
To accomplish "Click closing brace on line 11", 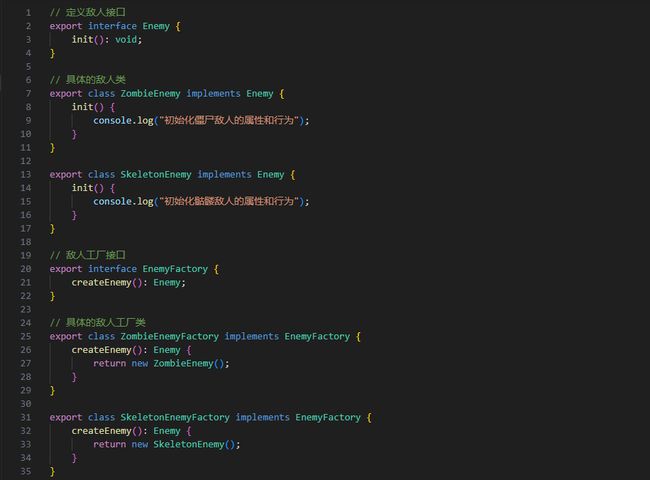I will pos(52,148).
